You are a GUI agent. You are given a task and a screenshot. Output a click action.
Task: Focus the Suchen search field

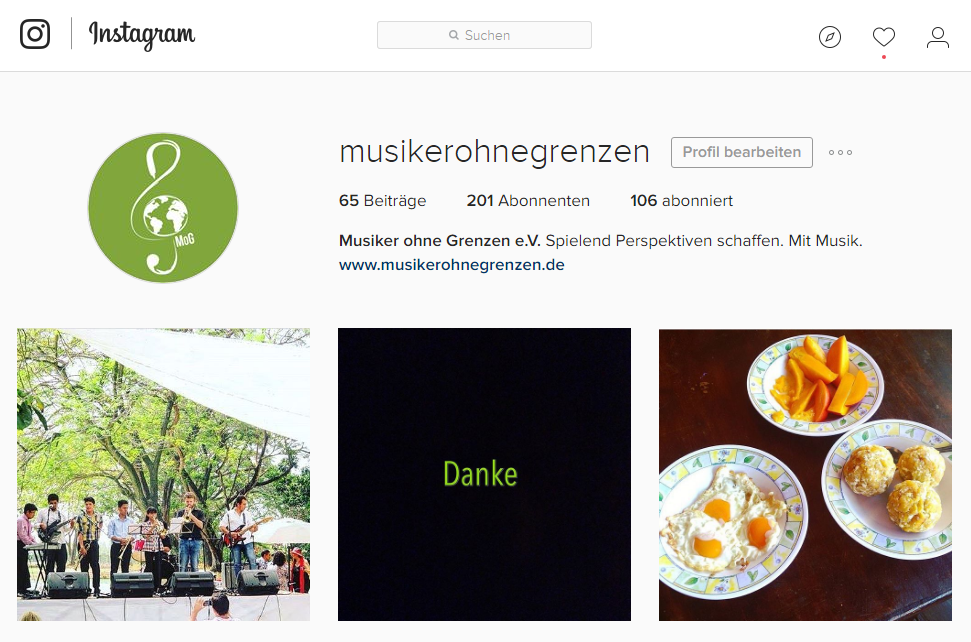pos(484,35)
